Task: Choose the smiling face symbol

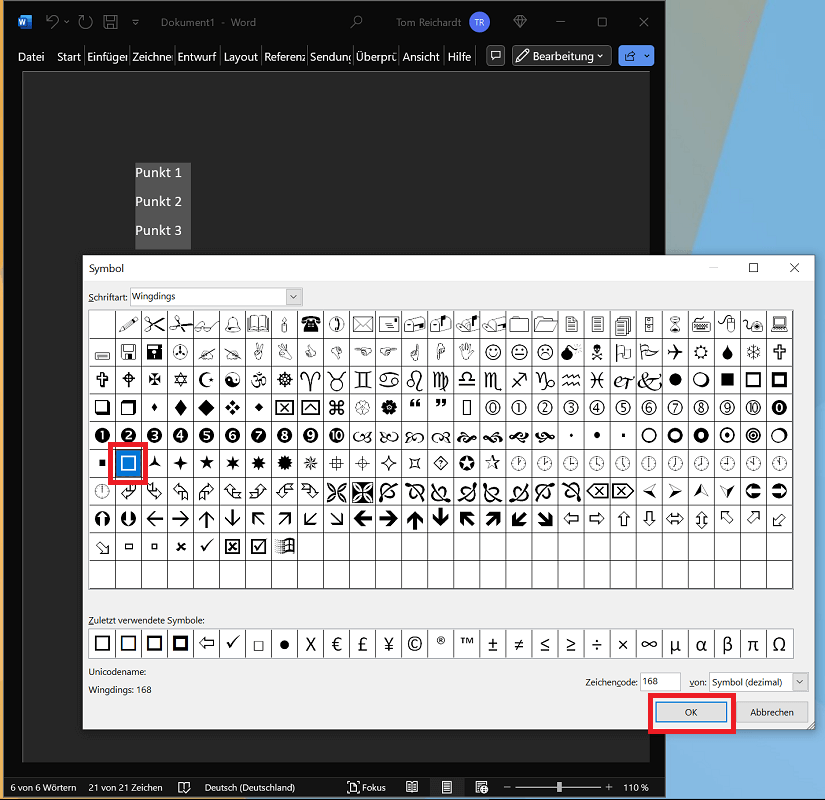Action: point(493,352)
